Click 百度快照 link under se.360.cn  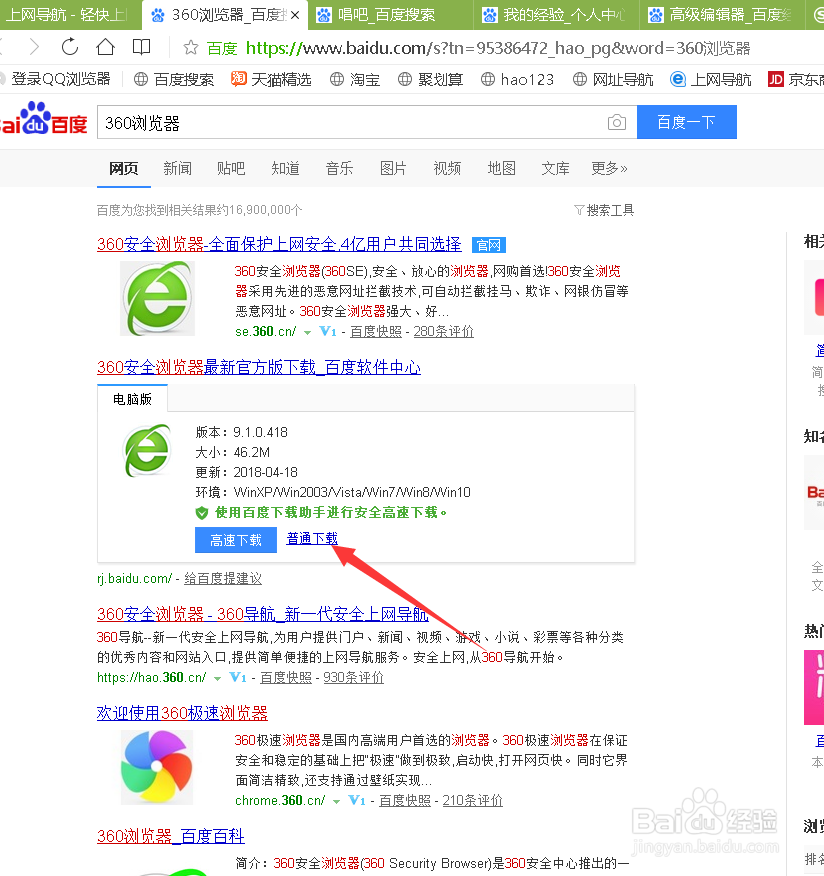[376, 332]
